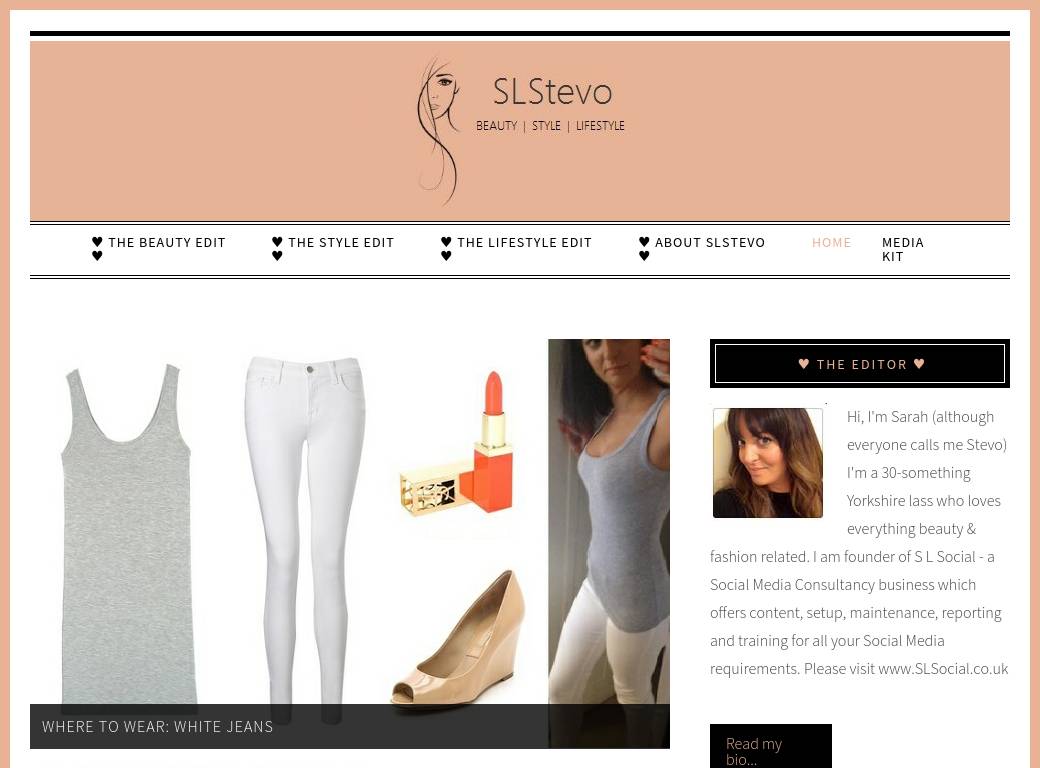Click Sarah's editor profile photo
This screenshot has width=1040, height=768.
pos(767,463)
